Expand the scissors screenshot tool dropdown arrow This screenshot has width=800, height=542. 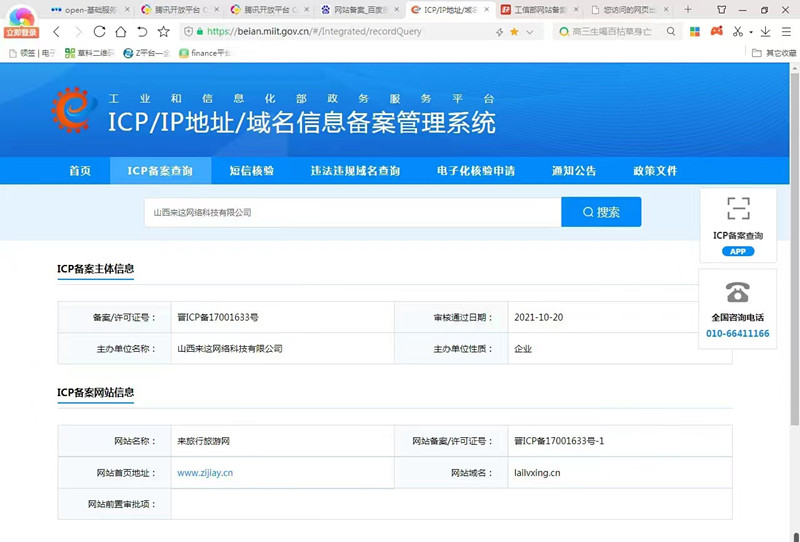point(750,32)
